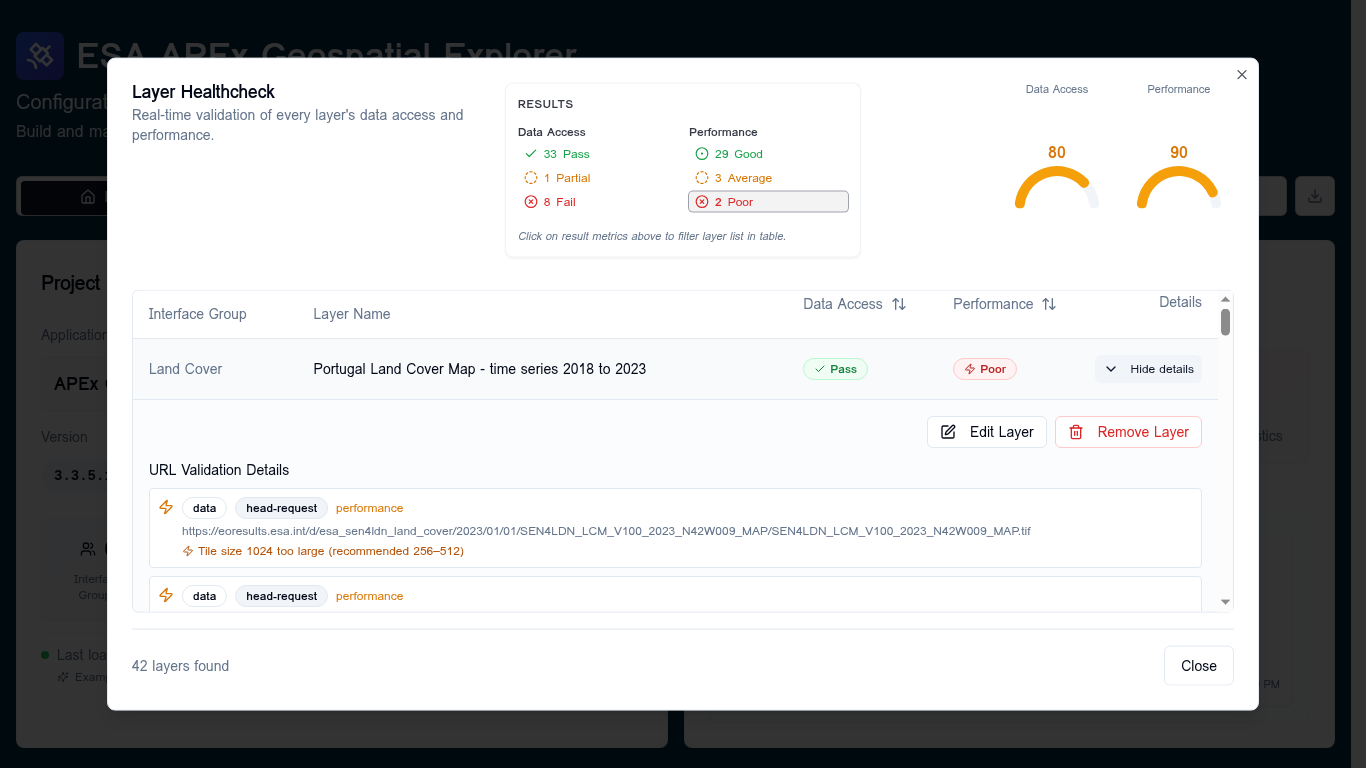Click the Remove Layer button
This screenshot has height=768, width=1366.
pos(1128,432)
